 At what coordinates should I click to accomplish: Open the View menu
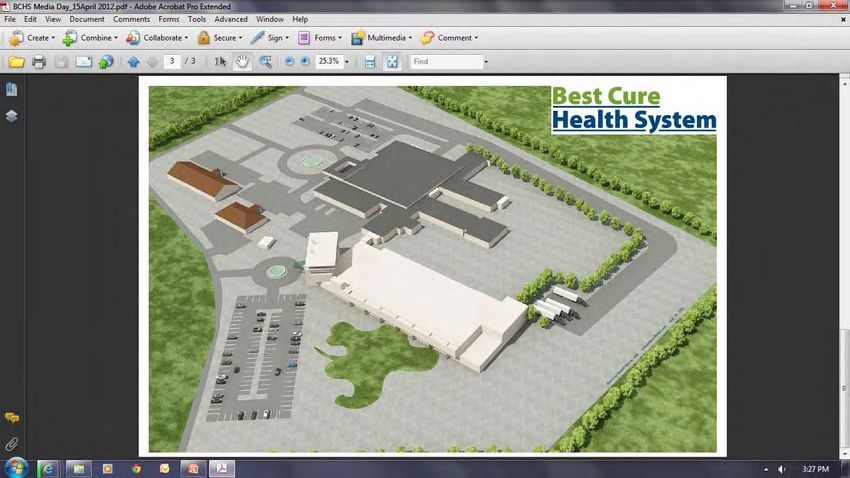[x=53, y=19]
